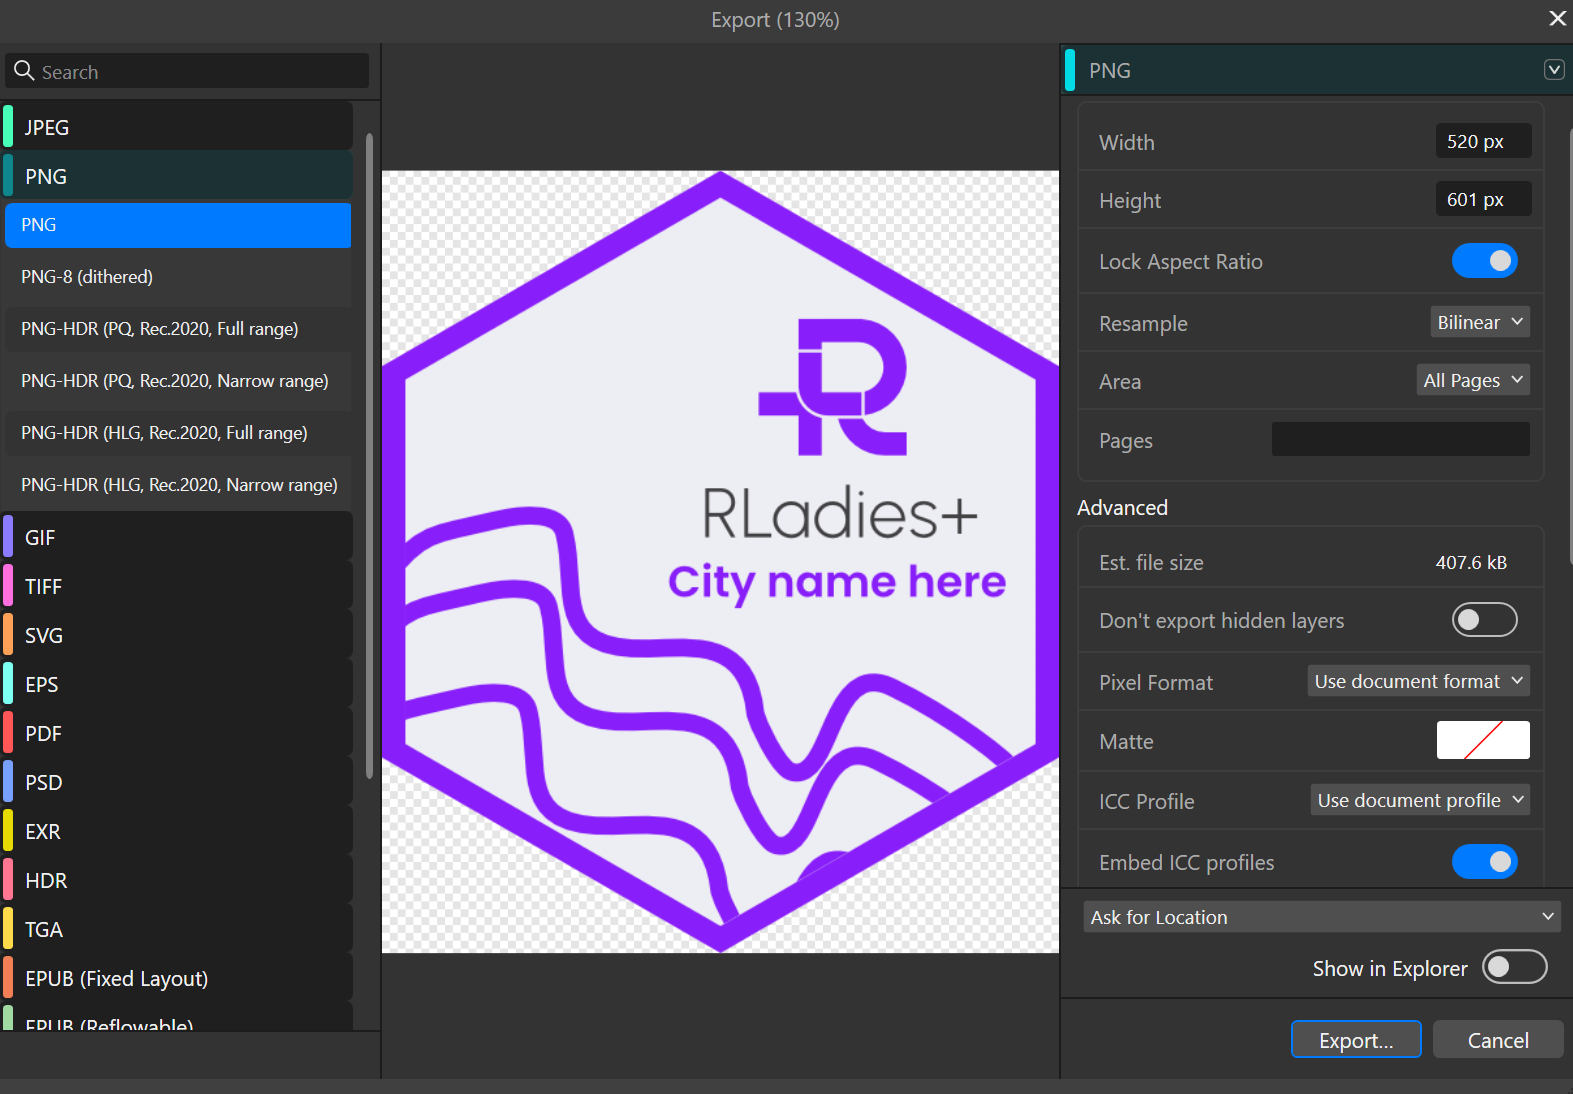
Task: Toggle Don't export hidden layers
Action: (1484, 620)
